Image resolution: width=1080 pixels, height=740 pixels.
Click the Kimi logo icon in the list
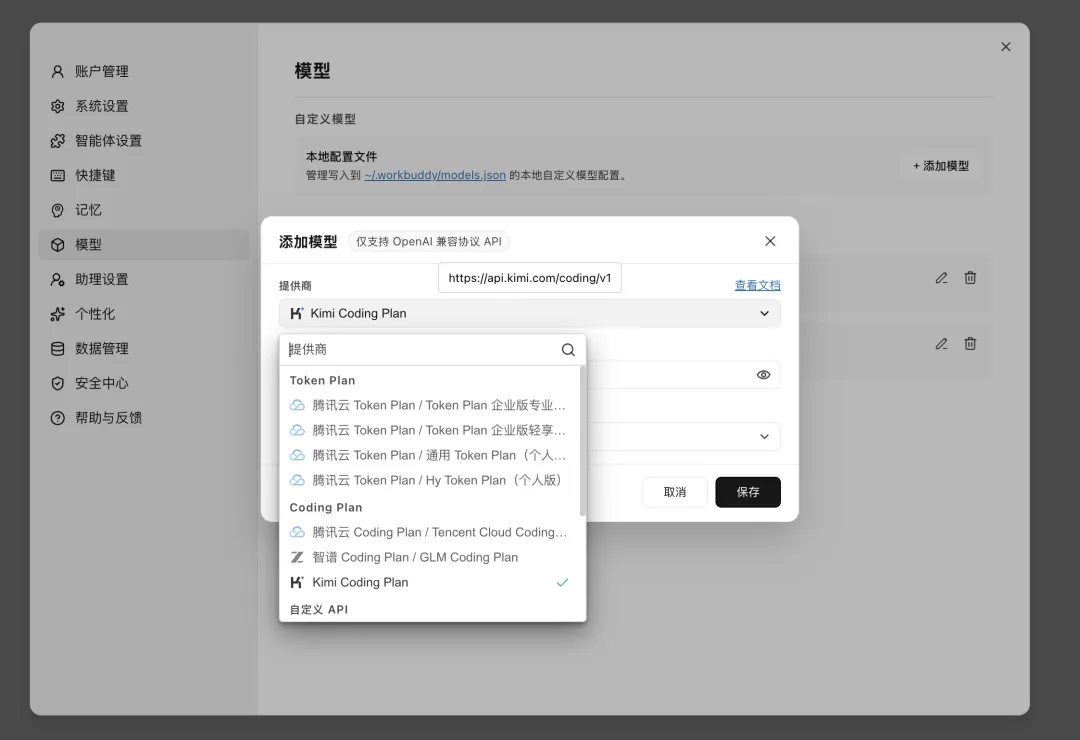297,582
